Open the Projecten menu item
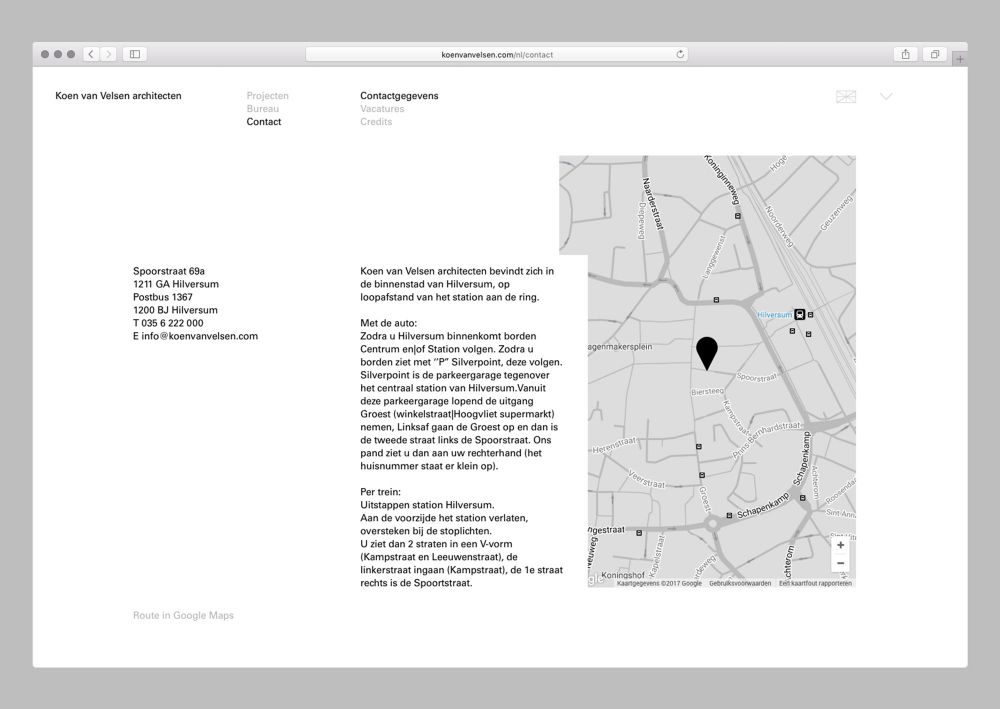This screenshot has height=709, width=1000. point(267,96)
